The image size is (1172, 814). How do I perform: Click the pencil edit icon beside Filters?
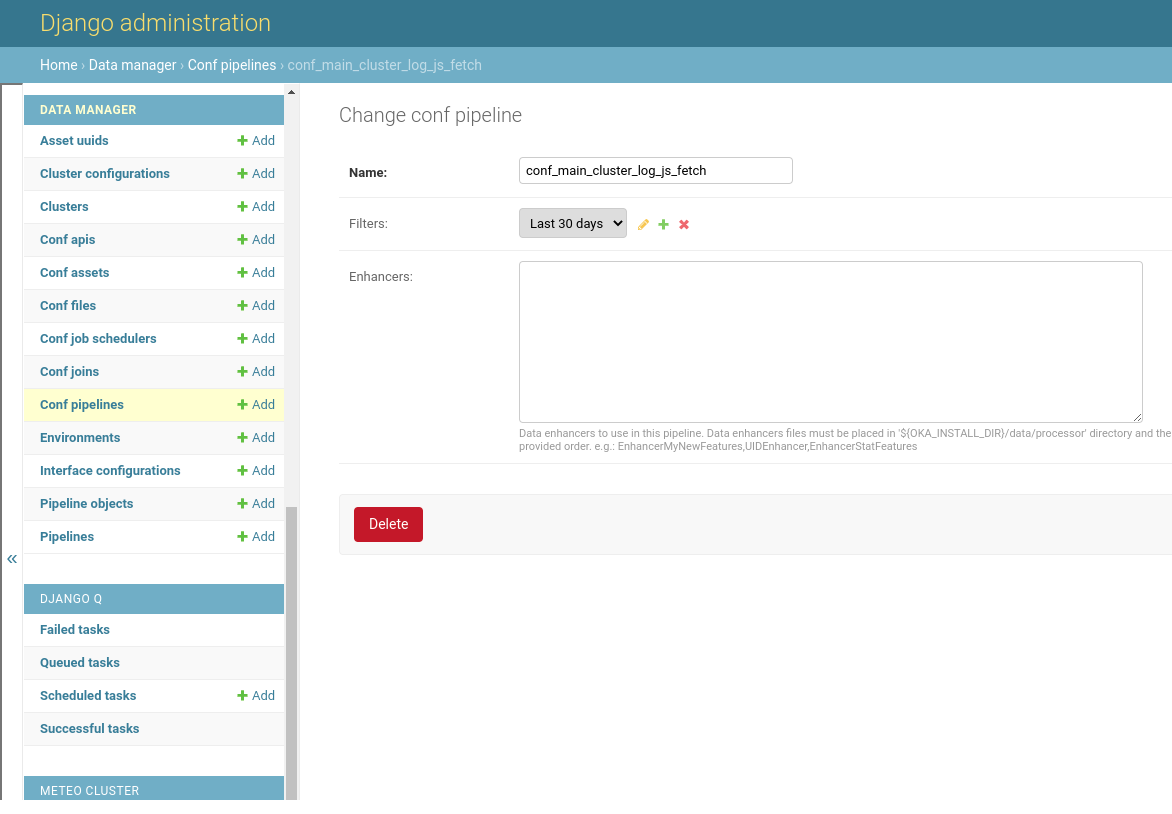(x=643, y=224)
